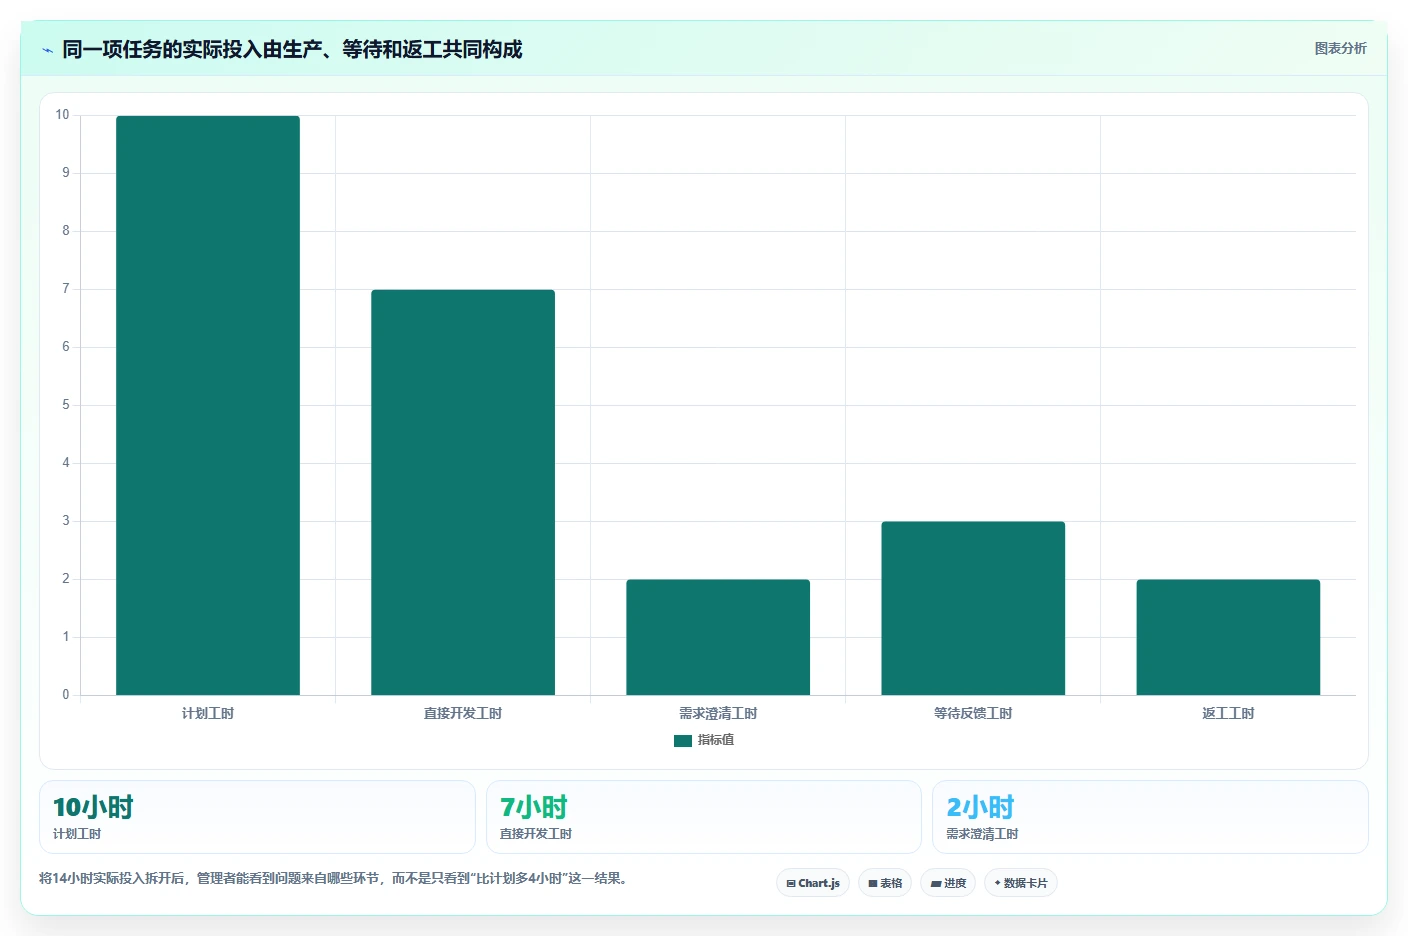Viewport: 1408px width, 936px height.
Task: Click the y-axis value 2
Action: click(66, 579)
